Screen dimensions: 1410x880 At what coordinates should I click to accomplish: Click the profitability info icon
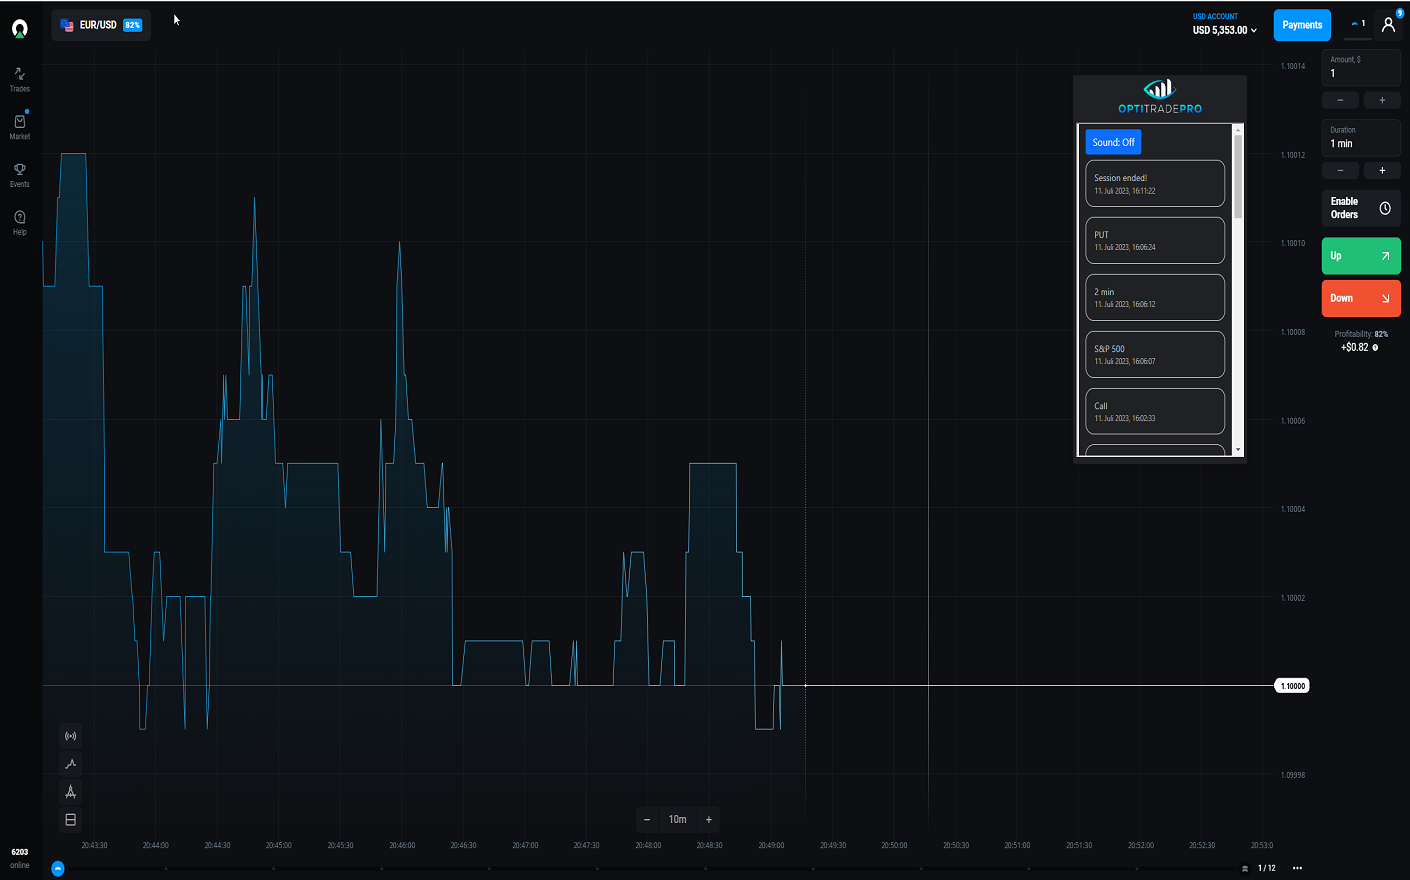[x=1375, y=348]
